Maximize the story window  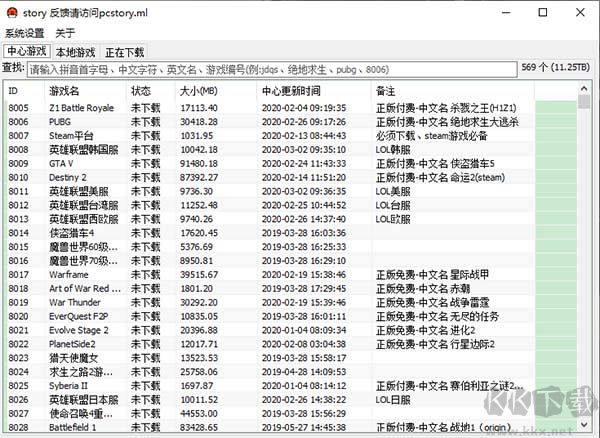click(x=543, y=13)
